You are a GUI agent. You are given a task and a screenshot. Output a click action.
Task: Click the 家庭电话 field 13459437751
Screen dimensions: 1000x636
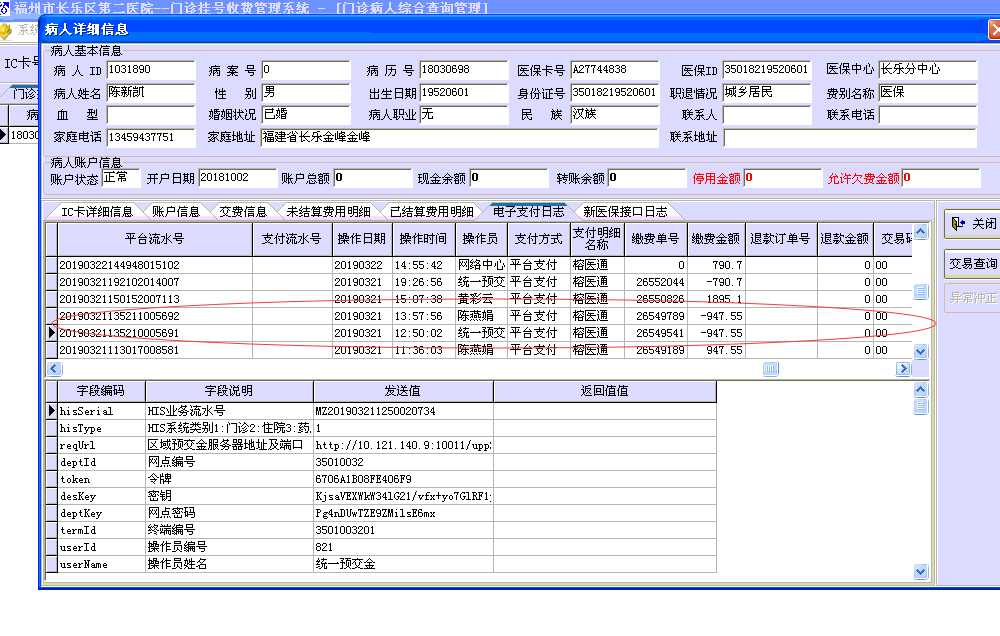(151, 137)
